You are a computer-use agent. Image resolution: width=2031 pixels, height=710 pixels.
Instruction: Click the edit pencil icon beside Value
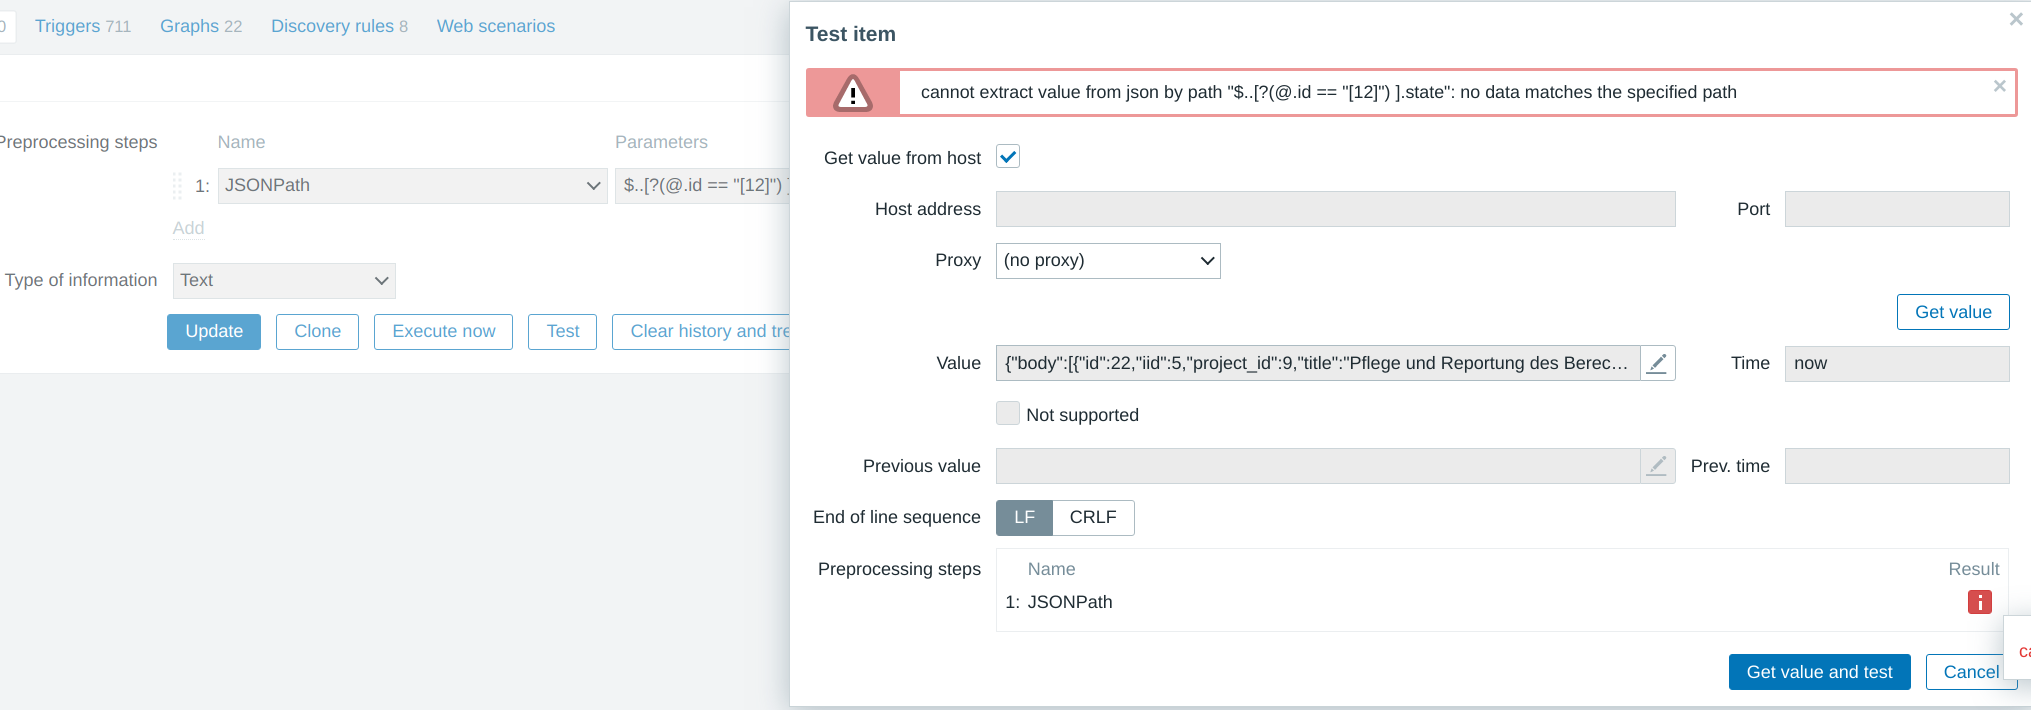[1657, 363]
